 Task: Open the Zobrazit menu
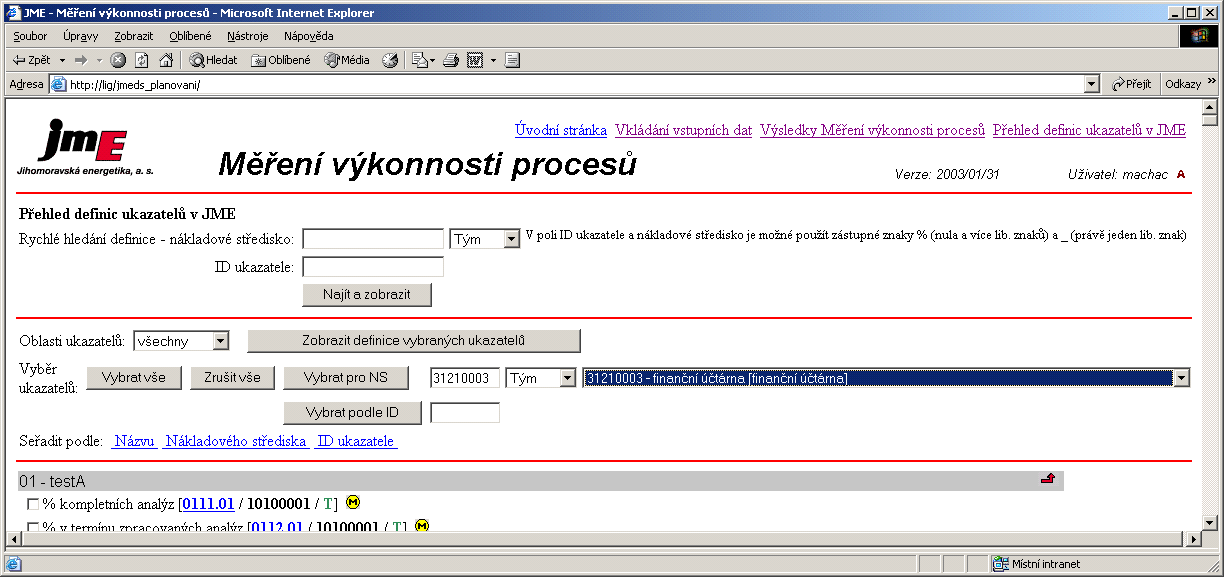pos(134,36)
